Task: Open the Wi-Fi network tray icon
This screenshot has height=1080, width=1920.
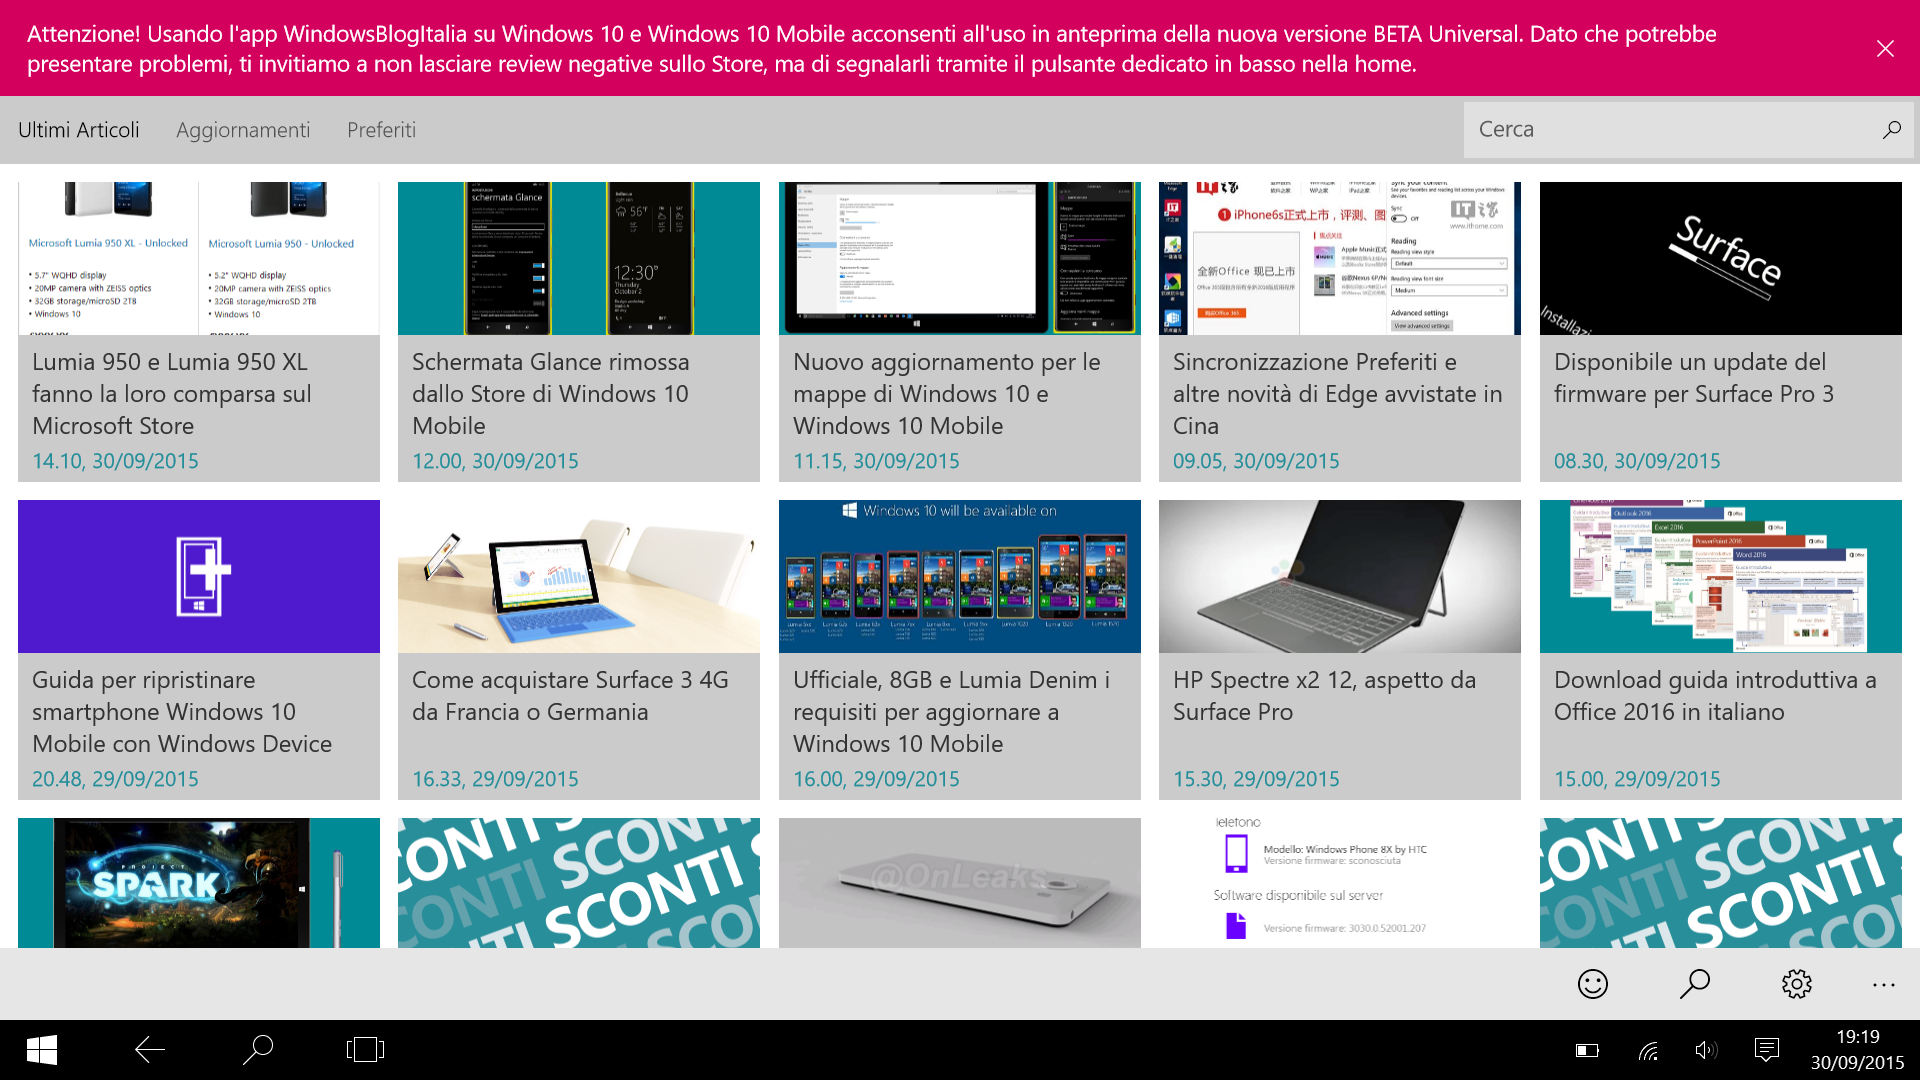Action: click(1648, 1050)
